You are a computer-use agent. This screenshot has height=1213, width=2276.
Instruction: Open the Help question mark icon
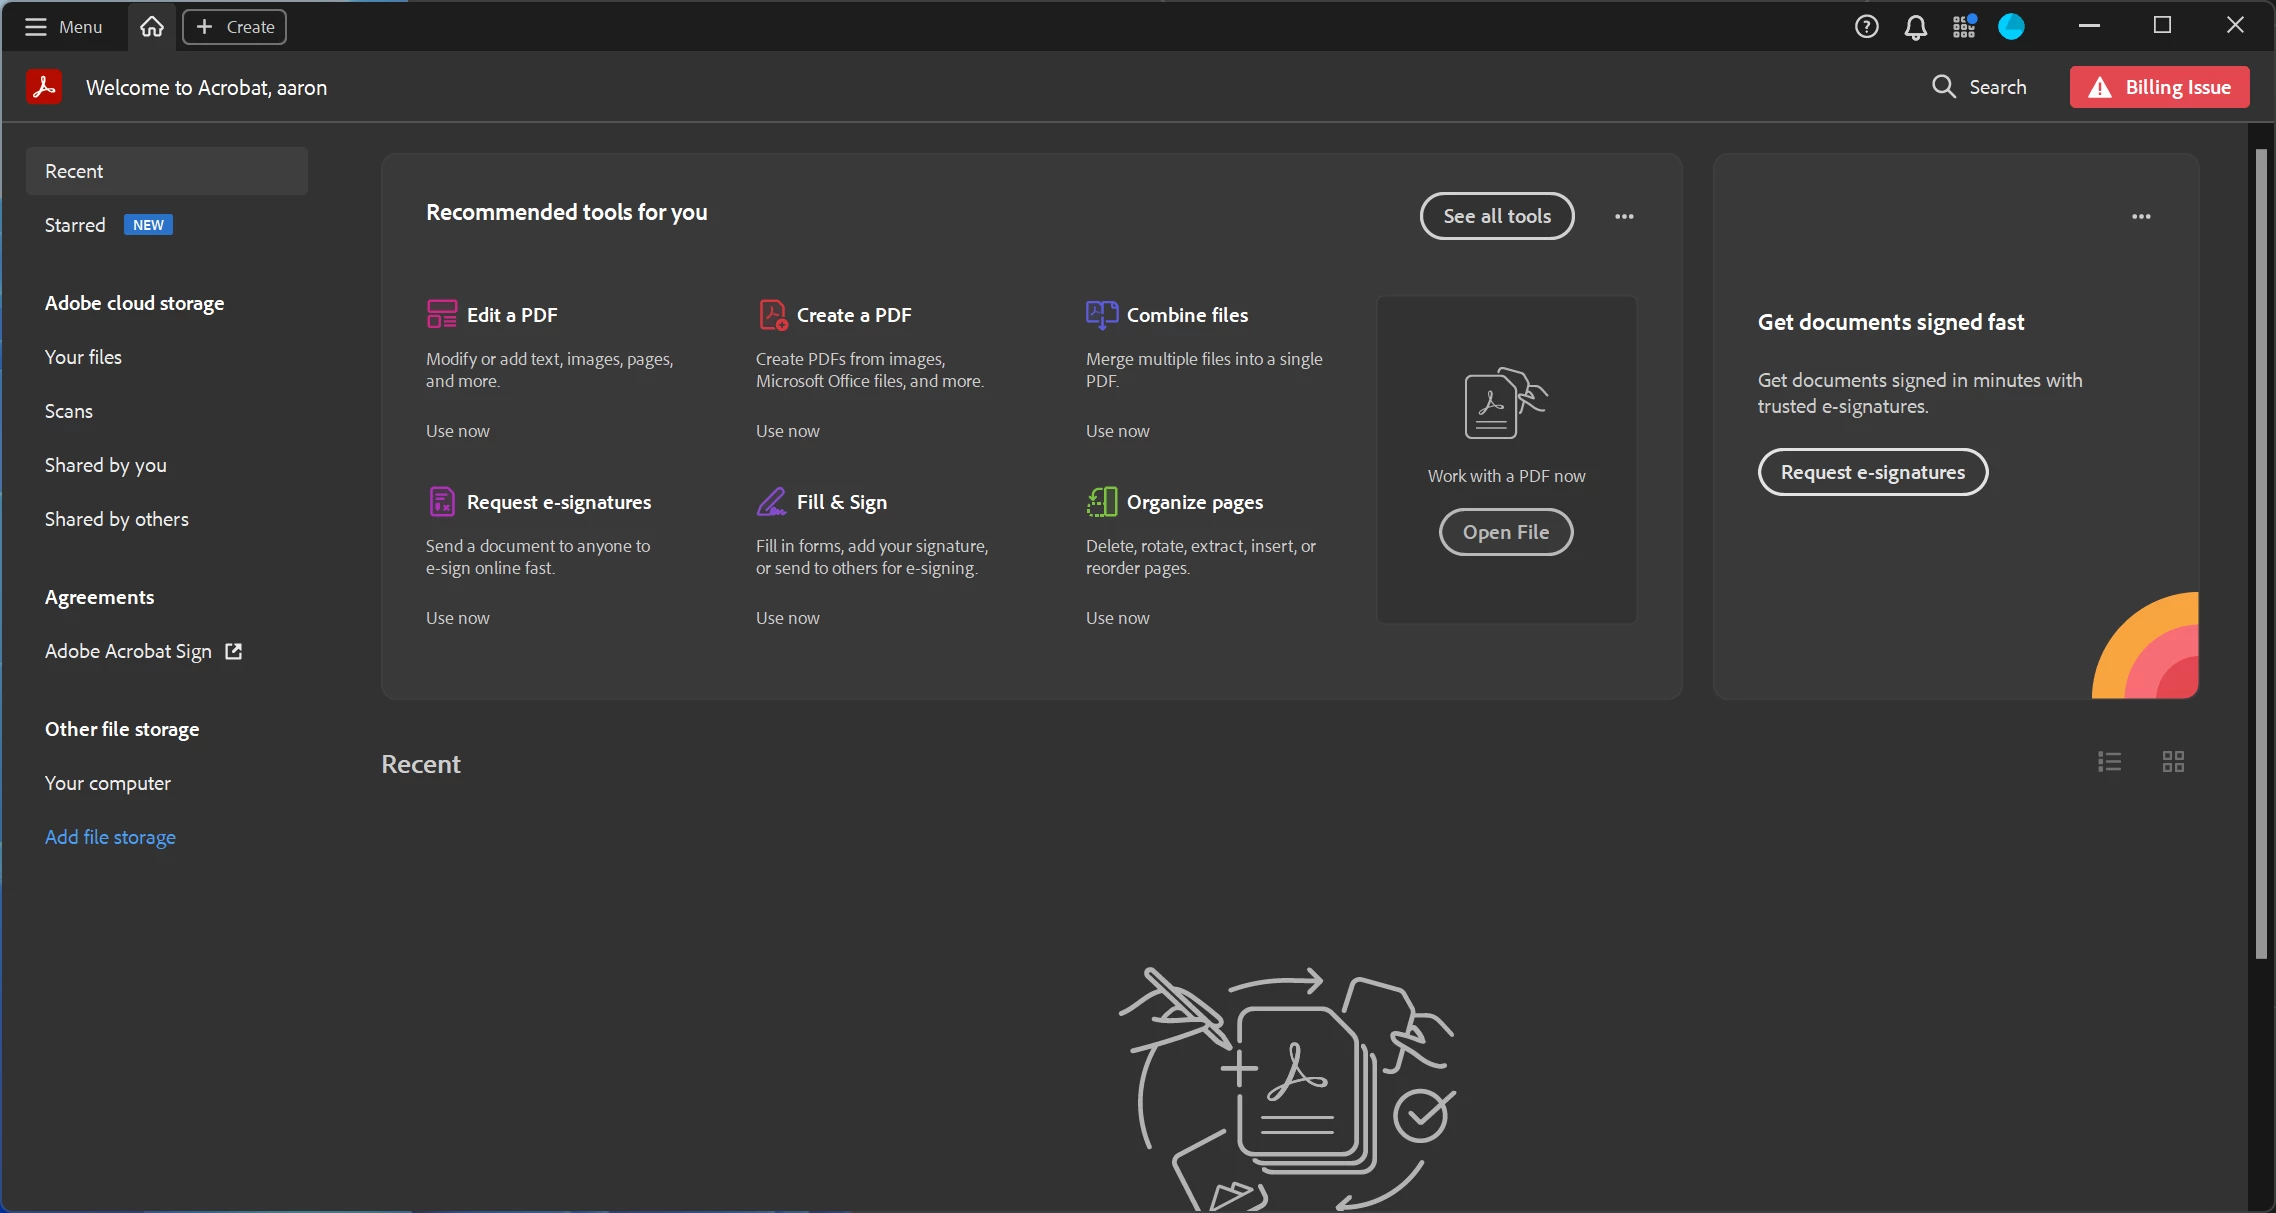[1866, 27]
